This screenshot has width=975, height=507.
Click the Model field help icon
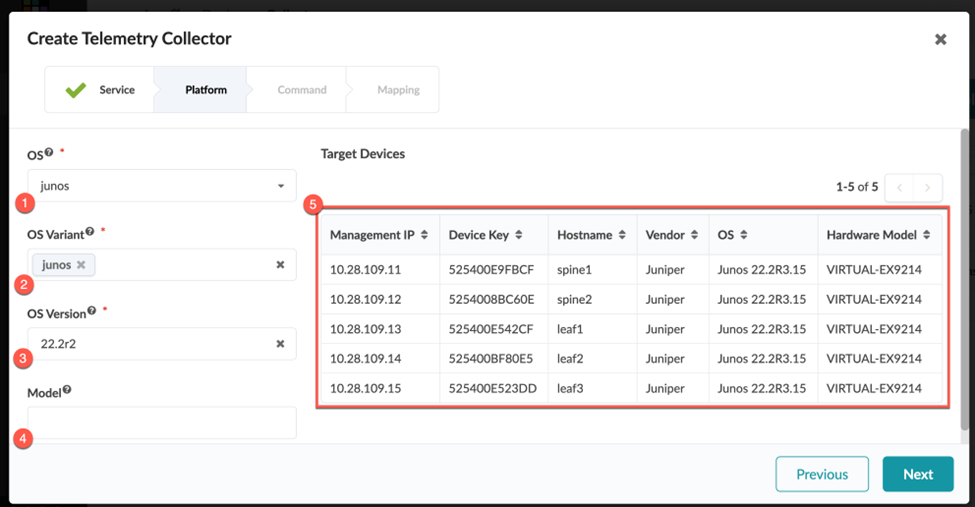click(67, 391)
